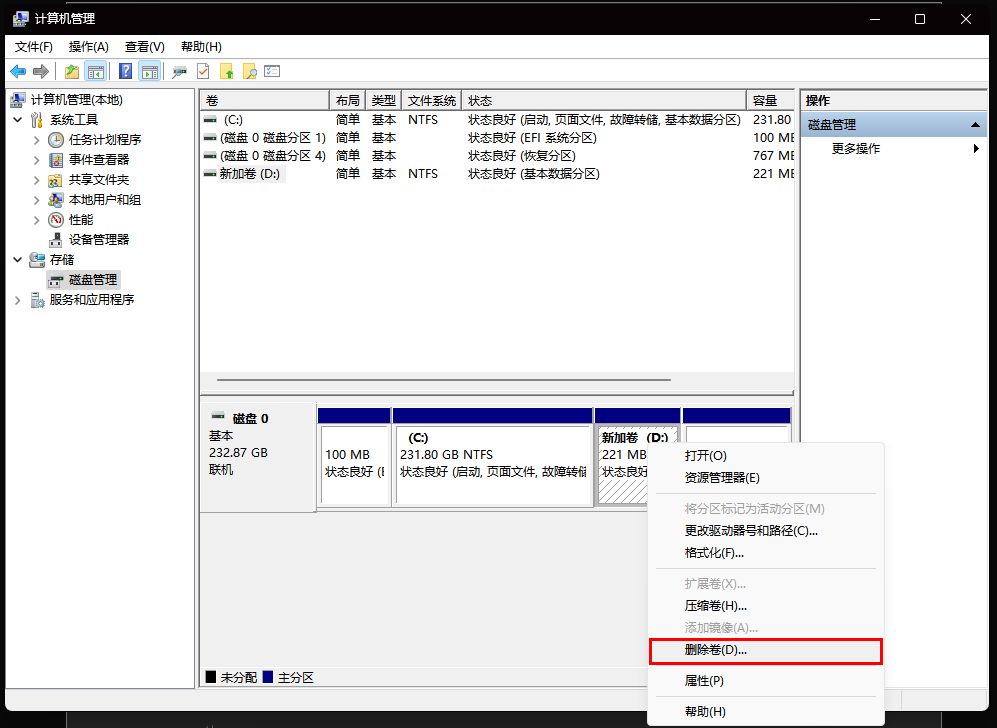Toggle the show/hide console tree toolbar icon
997x728 pixels.
coord(98,71)
